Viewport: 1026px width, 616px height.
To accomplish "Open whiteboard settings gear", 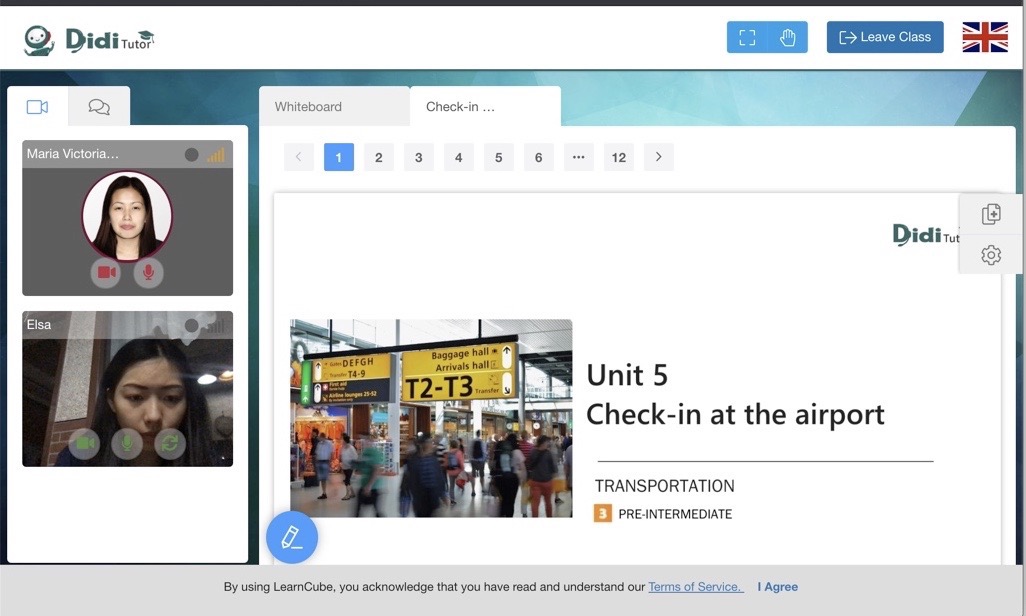I will click(x=991, y=255).
